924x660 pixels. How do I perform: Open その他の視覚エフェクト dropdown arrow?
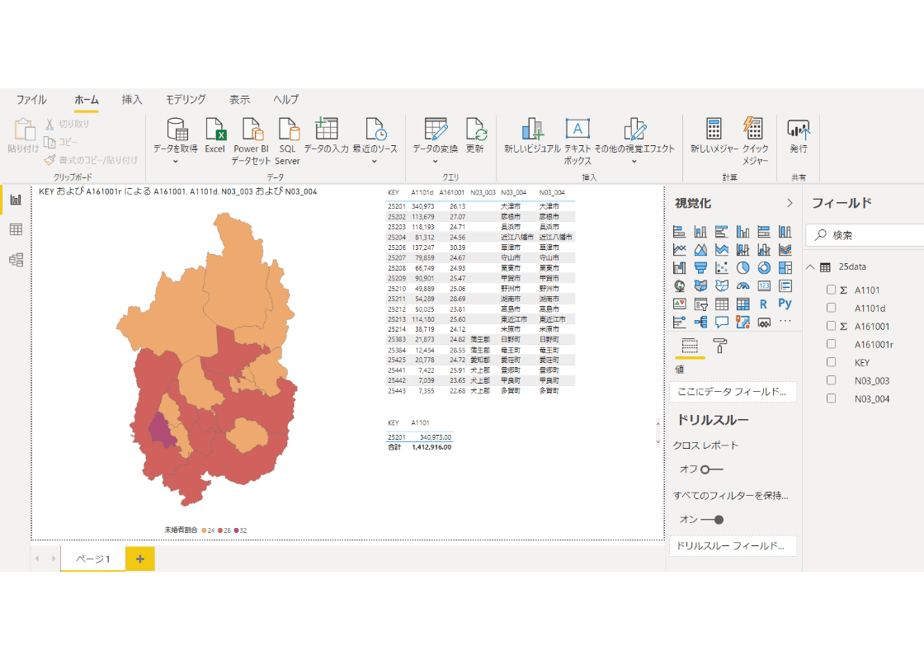(x=634, y=161)
